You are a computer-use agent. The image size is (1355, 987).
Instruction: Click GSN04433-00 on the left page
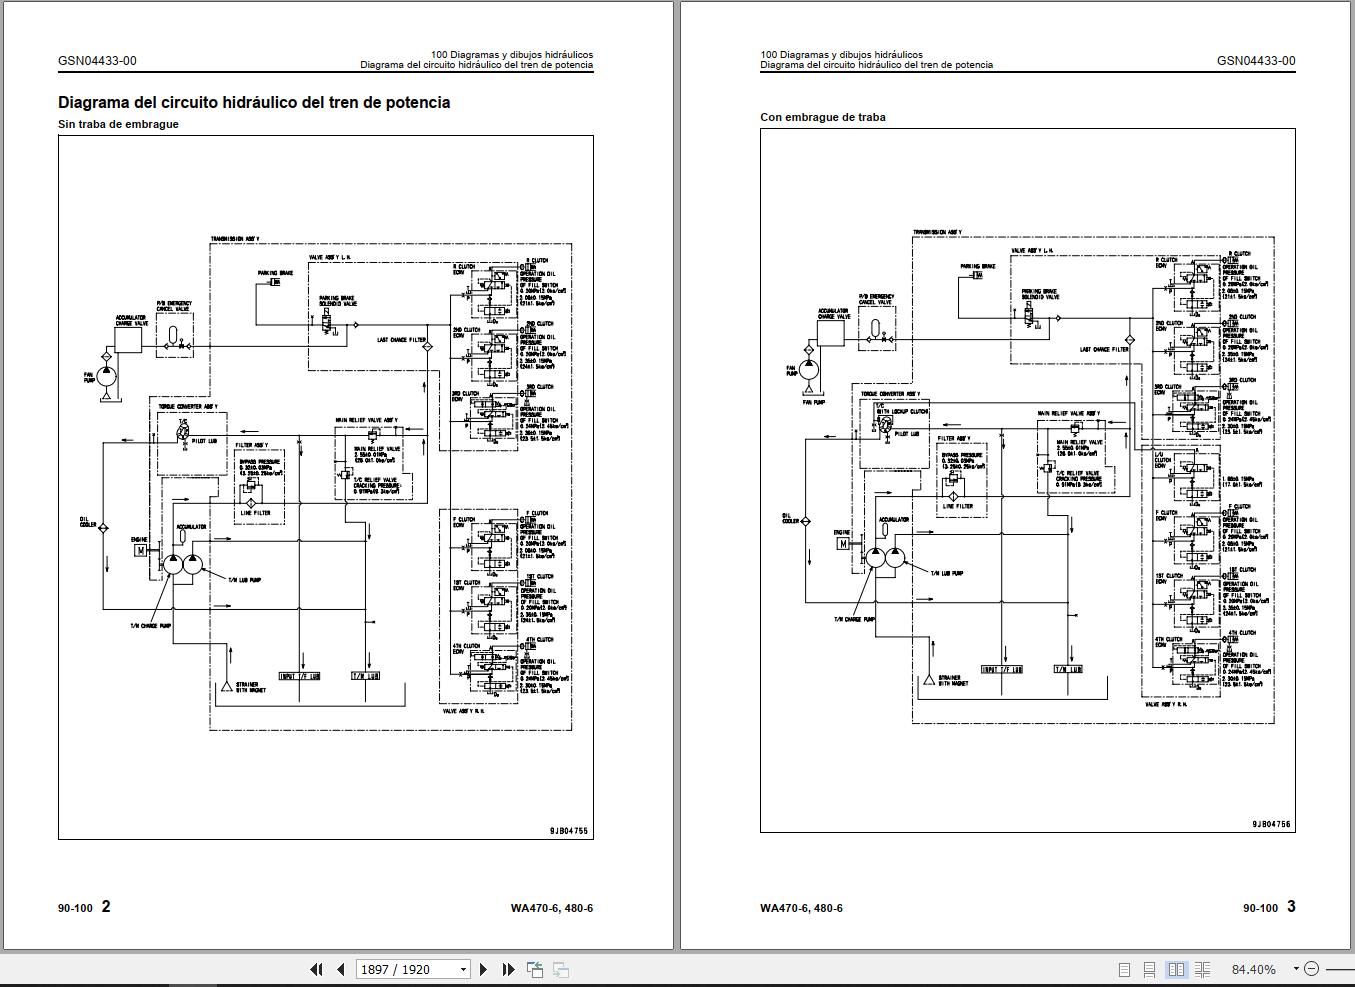[x=97, y=60]
